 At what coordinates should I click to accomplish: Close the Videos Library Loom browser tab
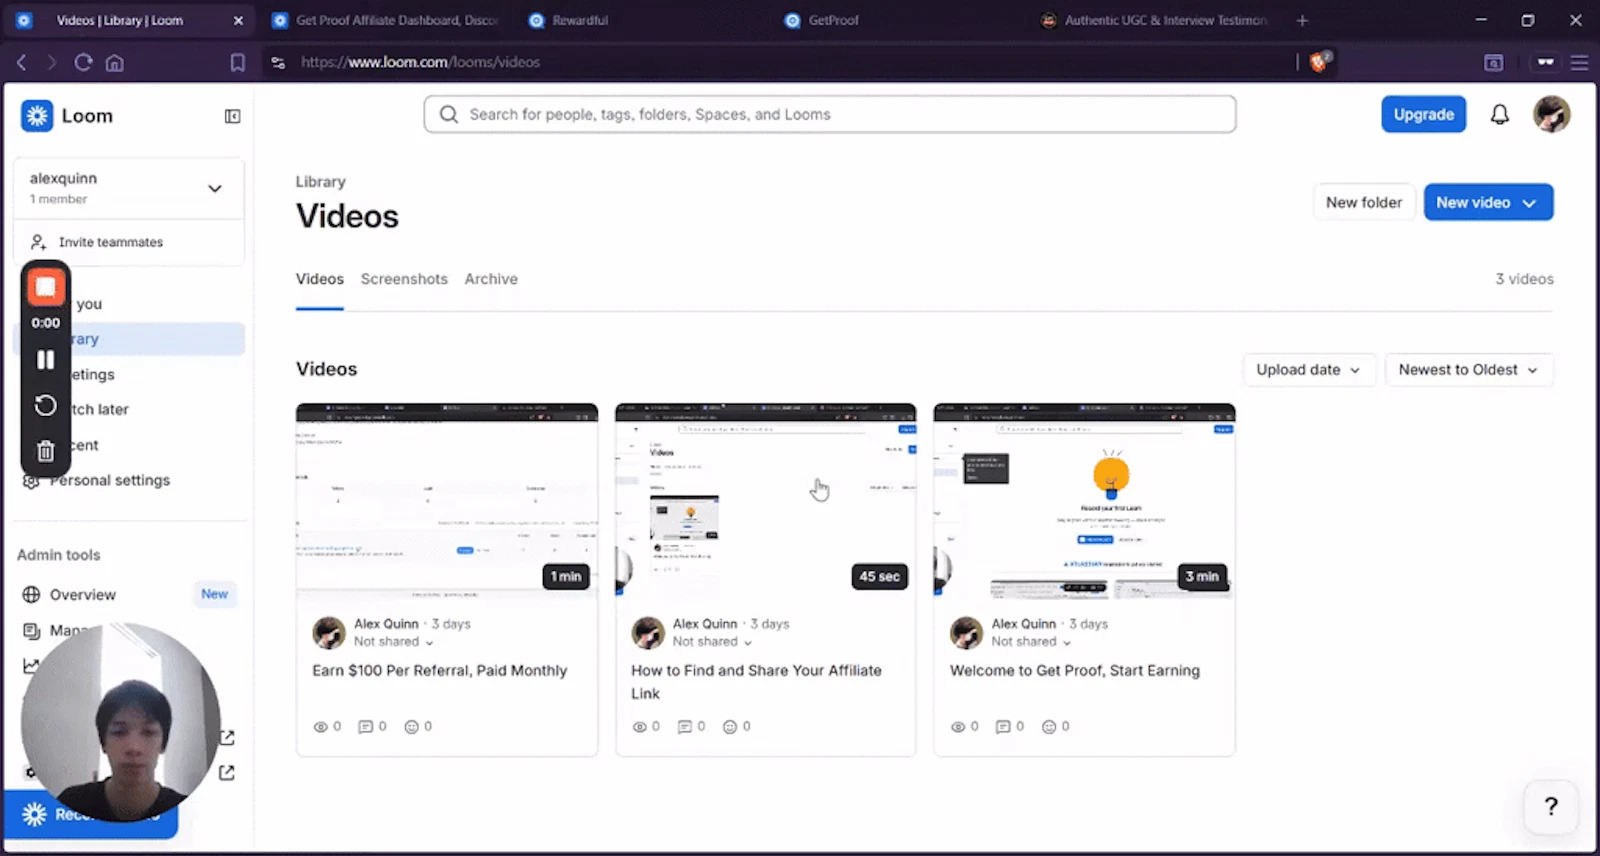pos(238,20)
